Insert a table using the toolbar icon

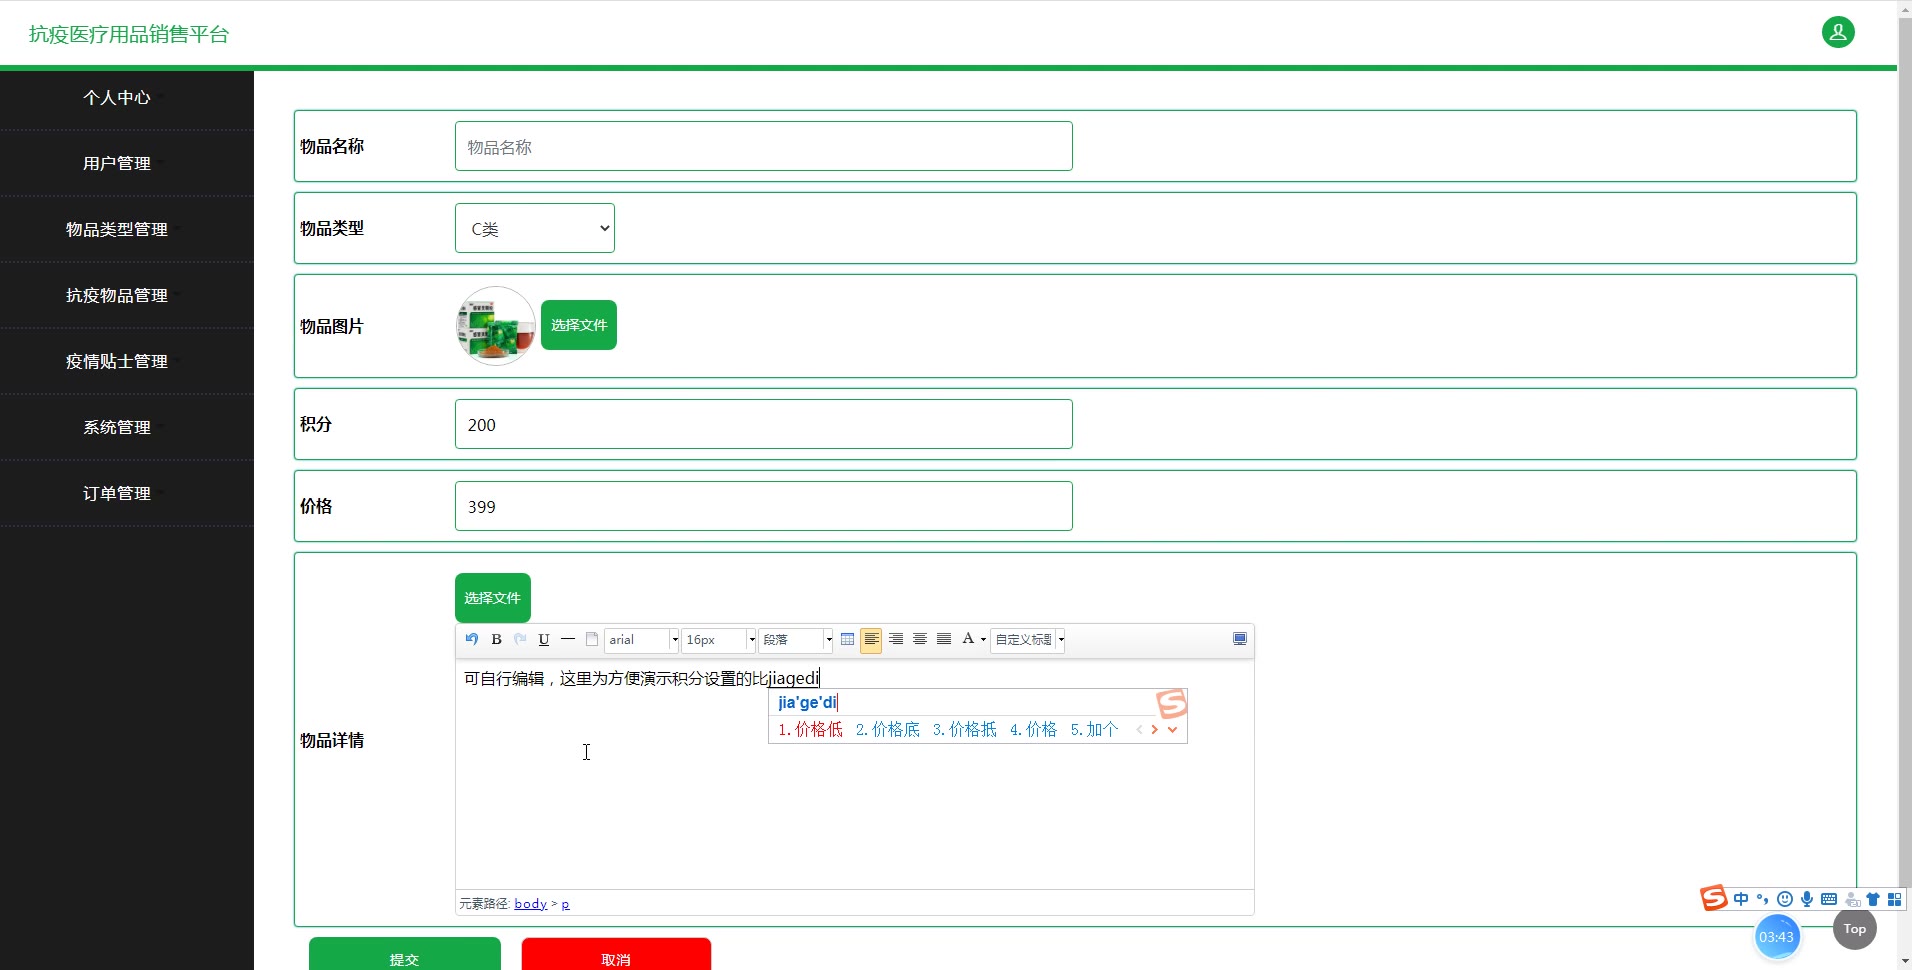tap(847, 639)
